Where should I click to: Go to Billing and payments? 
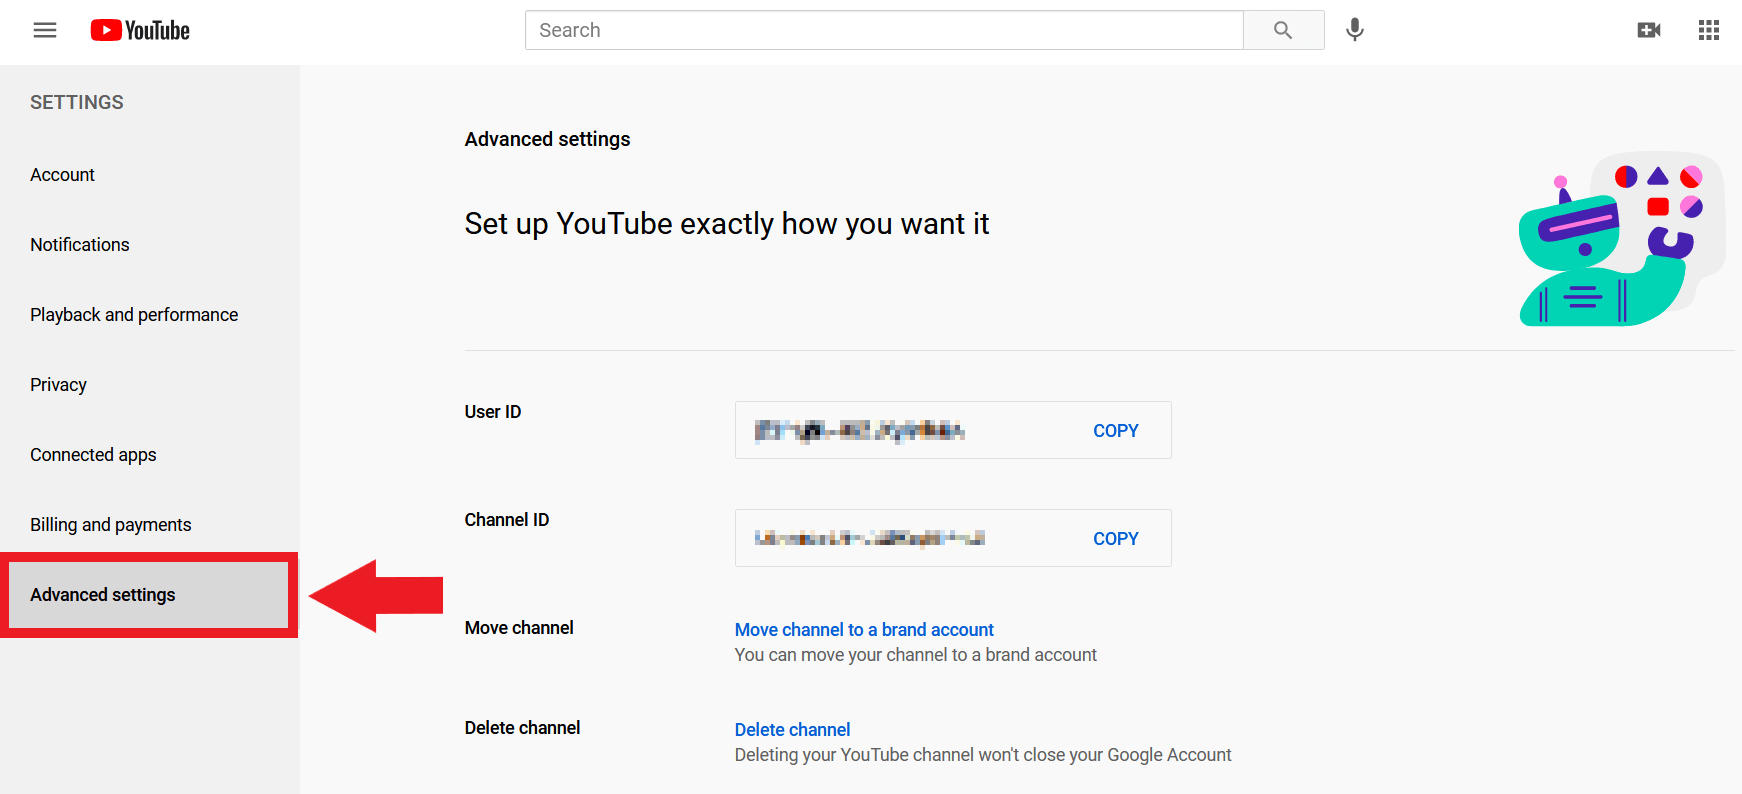(x=110, y=525)
